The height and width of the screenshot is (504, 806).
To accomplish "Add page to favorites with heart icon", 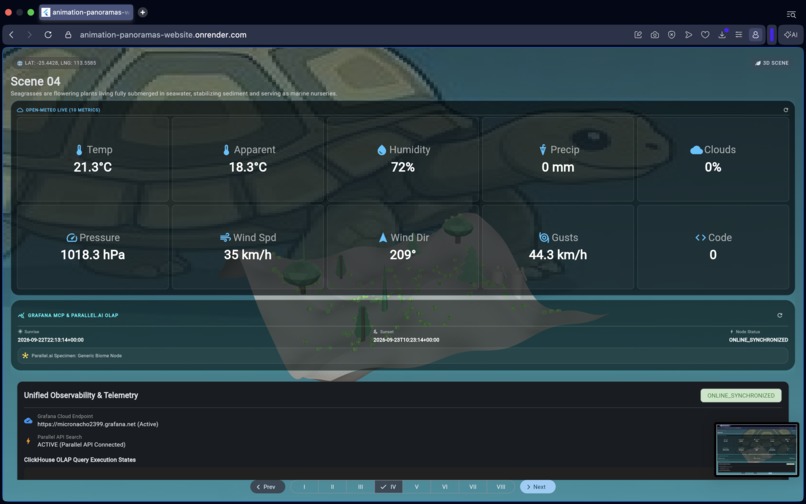I will (705, 34).
